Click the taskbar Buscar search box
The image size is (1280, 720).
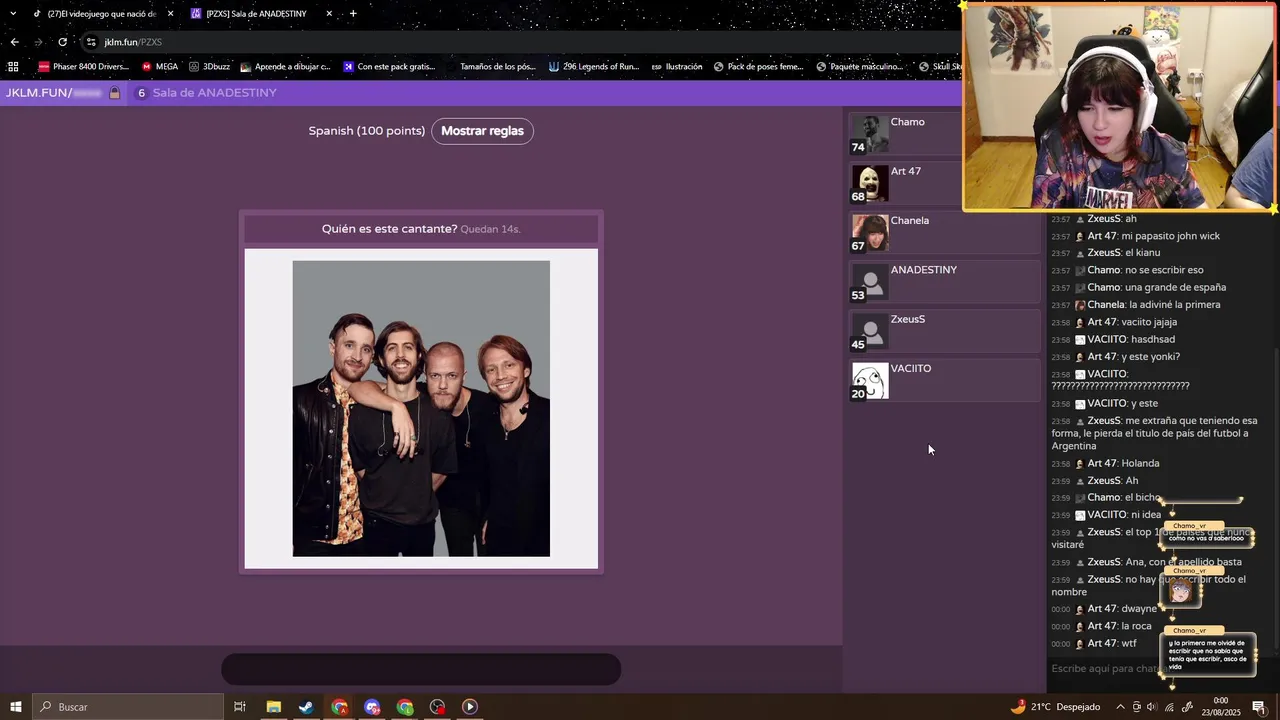127,707
